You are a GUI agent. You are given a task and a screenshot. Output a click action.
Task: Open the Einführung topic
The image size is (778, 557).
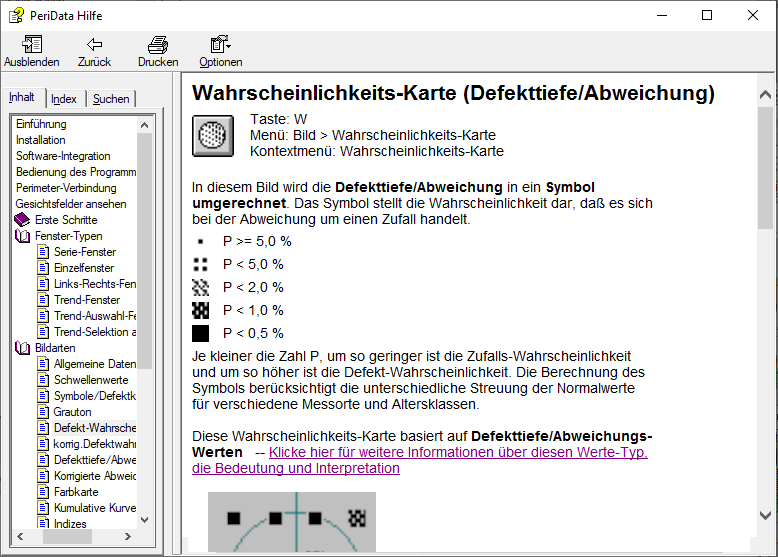point(41,124)
